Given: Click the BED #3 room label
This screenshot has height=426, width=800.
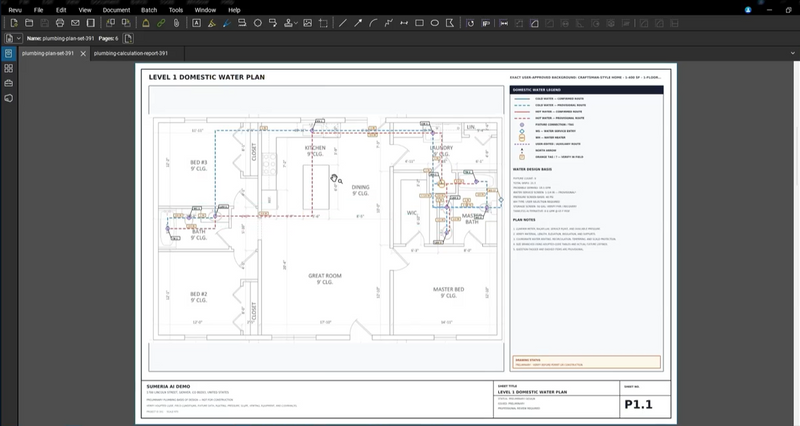Looking at the screenshot, I should point(198,162).
